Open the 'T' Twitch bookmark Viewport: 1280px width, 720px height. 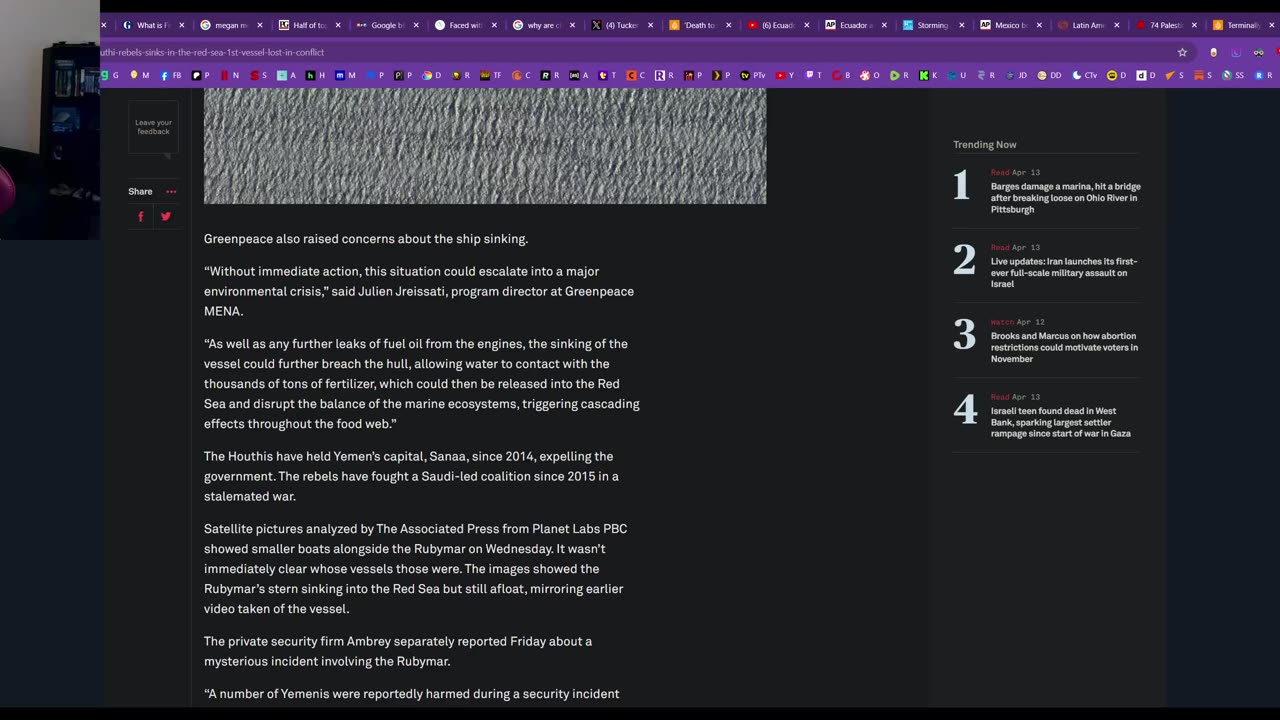click(814, 75)
